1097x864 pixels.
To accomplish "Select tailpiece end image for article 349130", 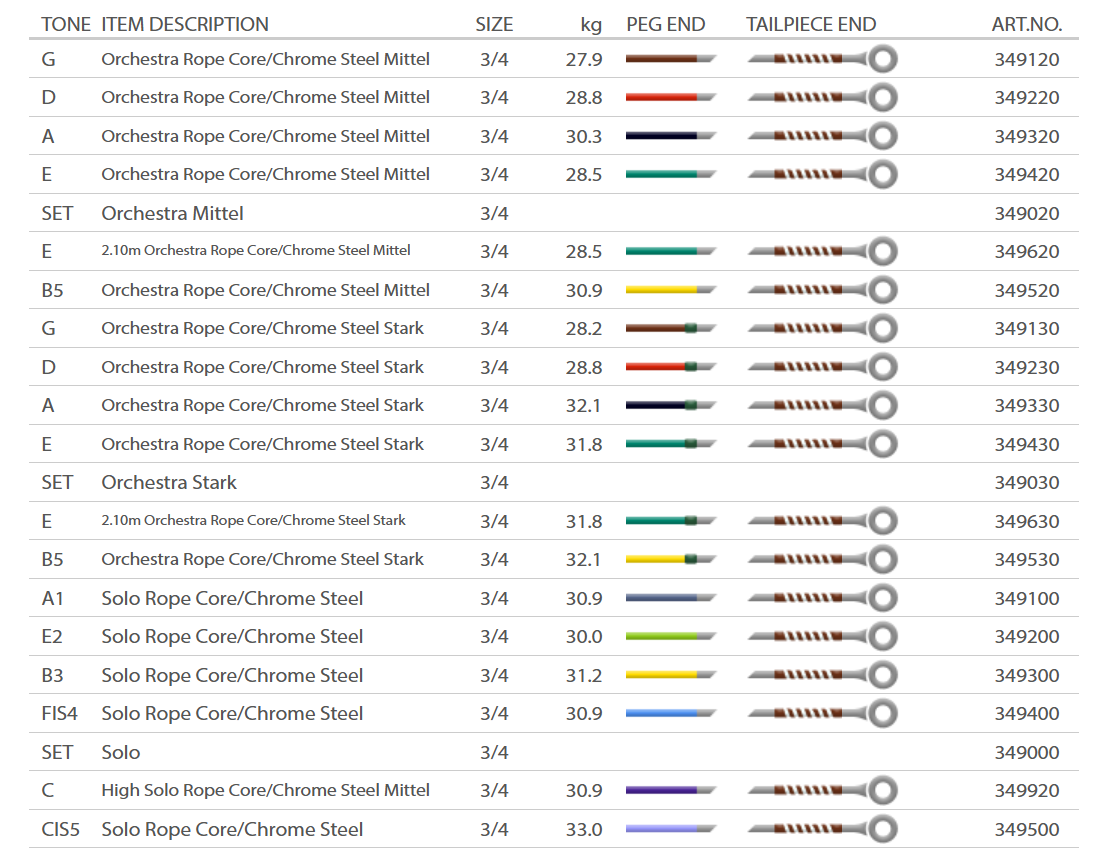I will click(822, 329).
